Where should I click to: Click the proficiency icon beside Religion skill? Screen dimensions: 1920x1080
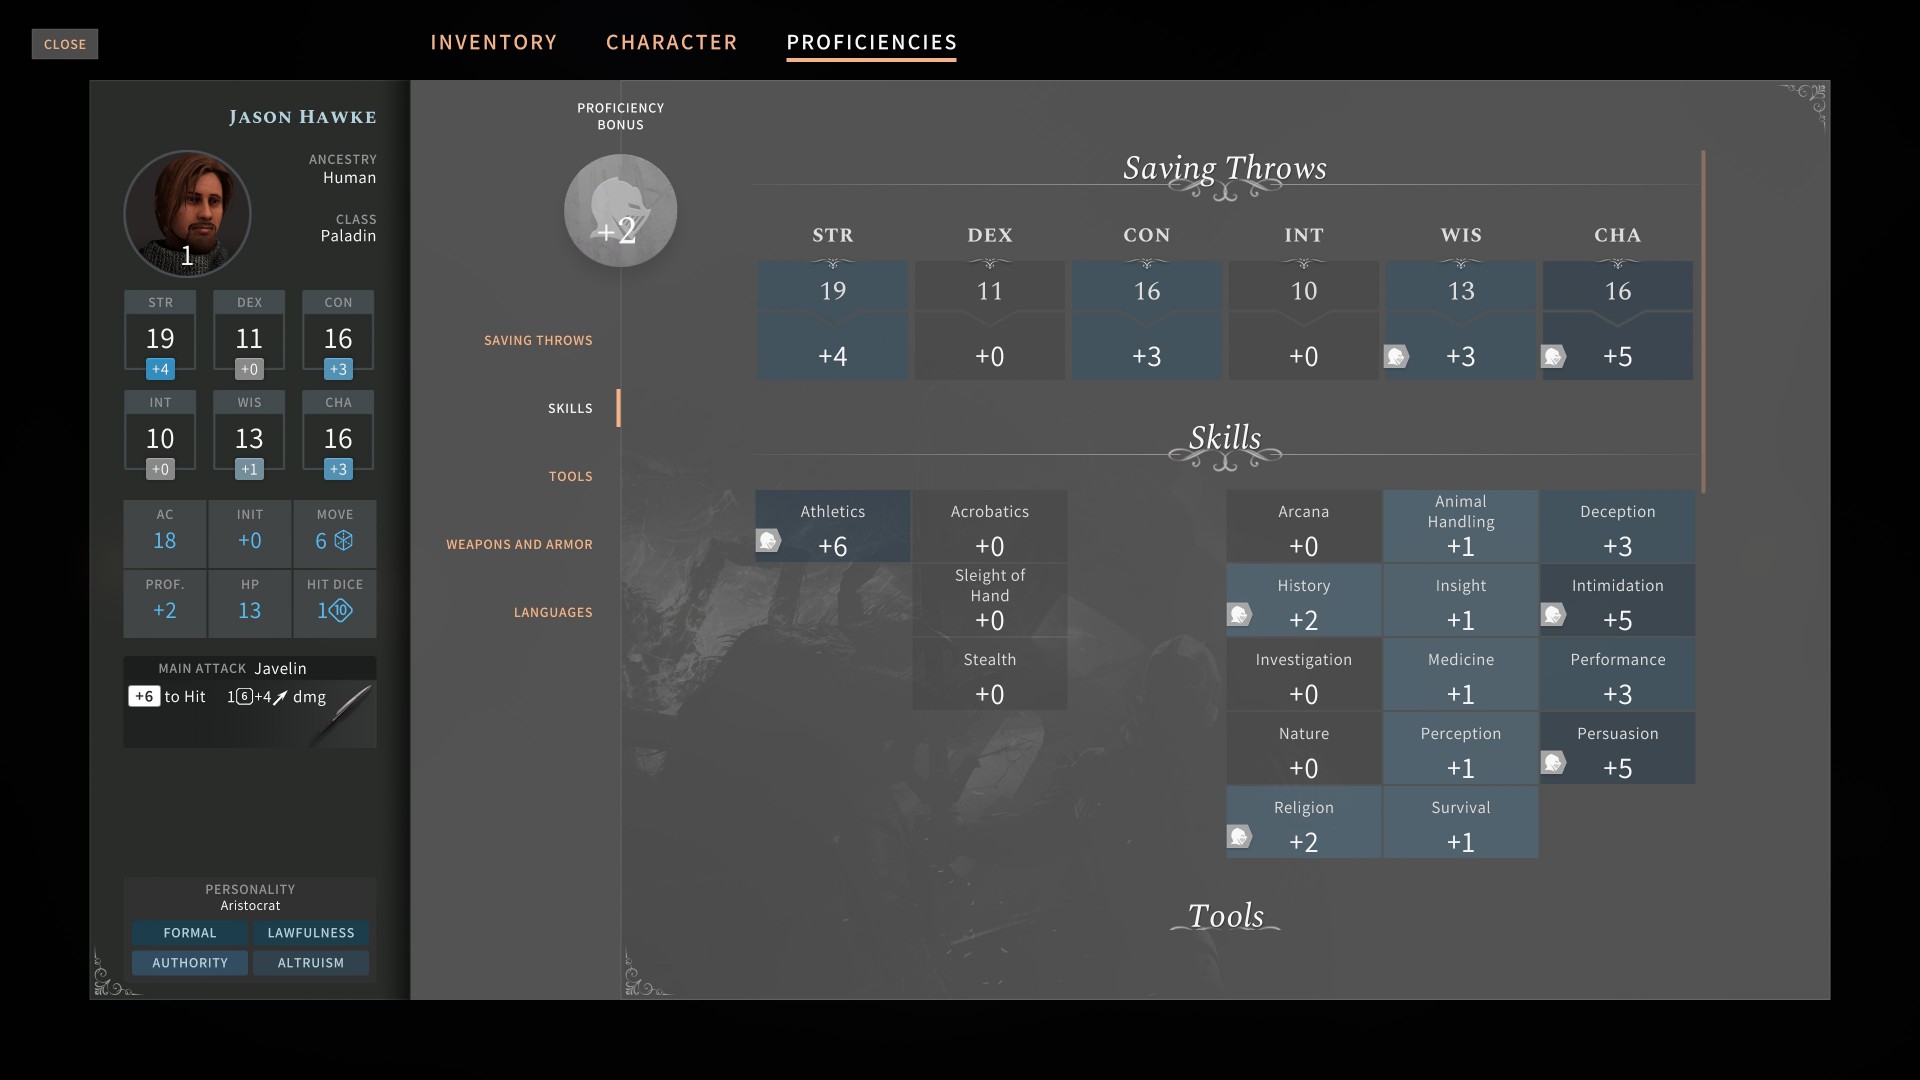[x=1239, y=836]
